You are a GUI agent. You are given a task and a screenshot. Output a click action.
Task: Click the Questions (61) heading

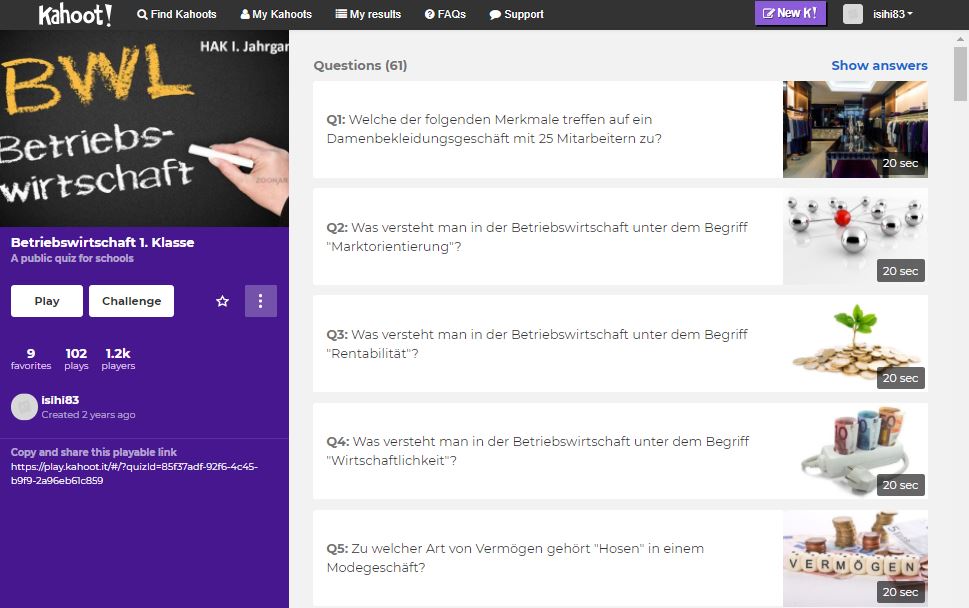(x=360, y=65)
